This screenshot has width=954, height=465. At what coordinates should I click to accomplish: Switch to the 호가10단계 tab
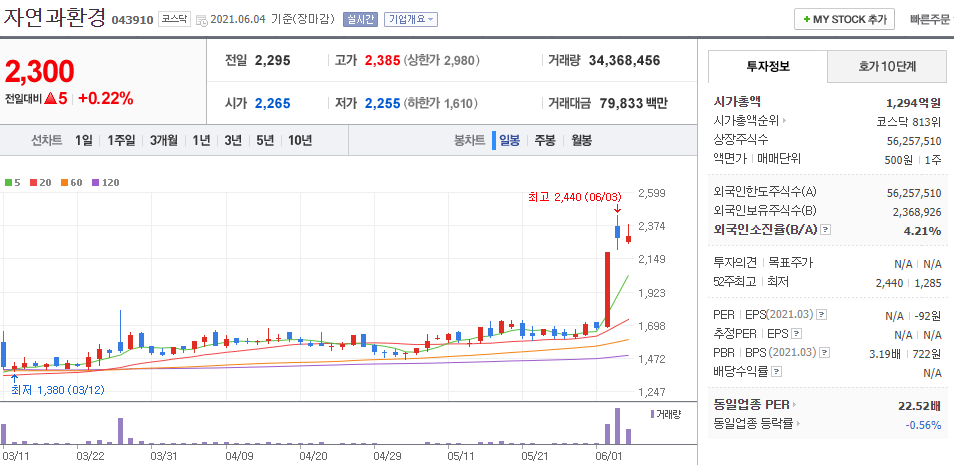888,66
